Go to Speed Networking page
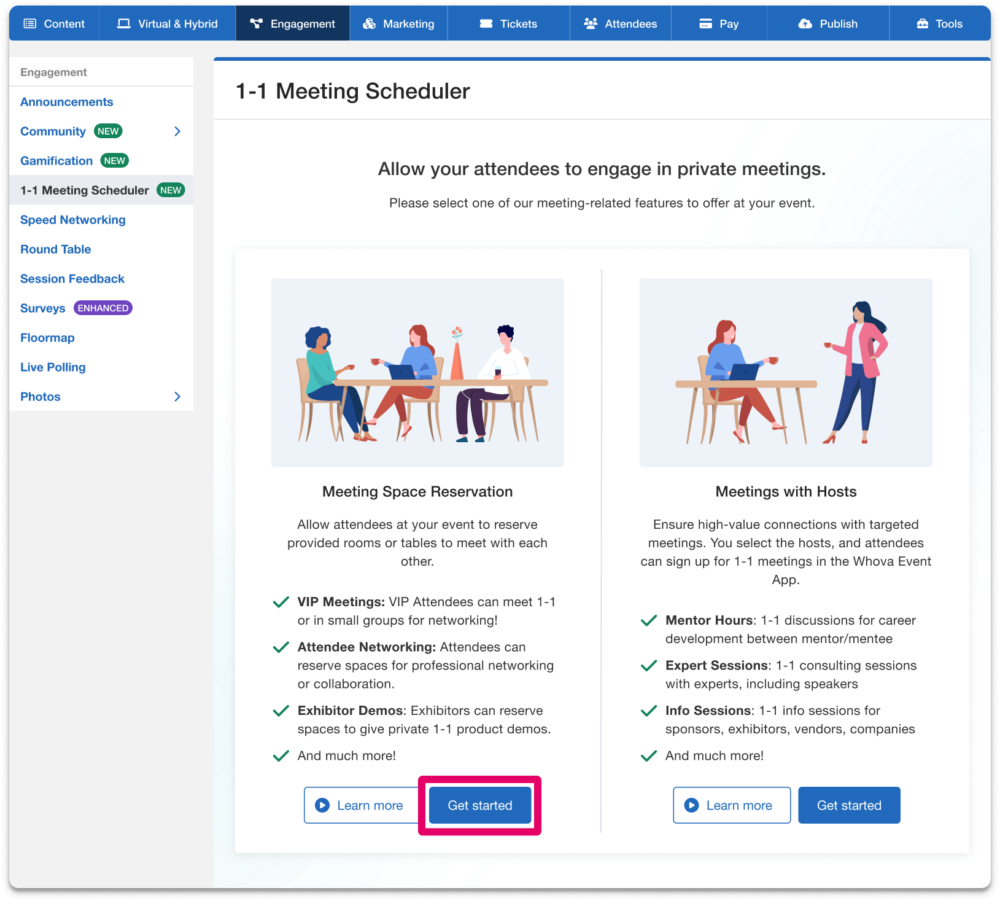The height and width of the screenshot is (901, 1000). click(x=73, y=220)
